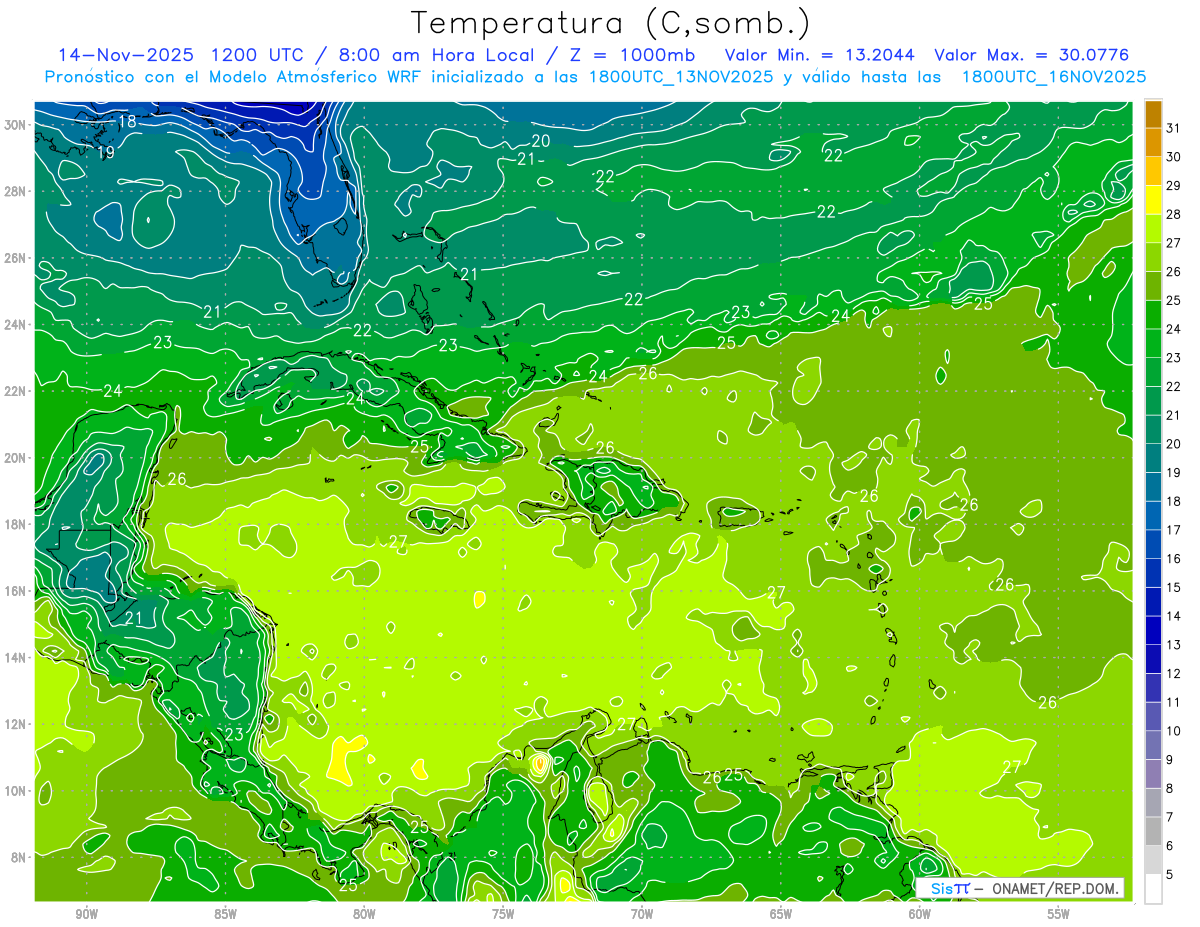The image size is (1200, 927).
Task: Click the latitude axis label "28N"
Action: 16,191
